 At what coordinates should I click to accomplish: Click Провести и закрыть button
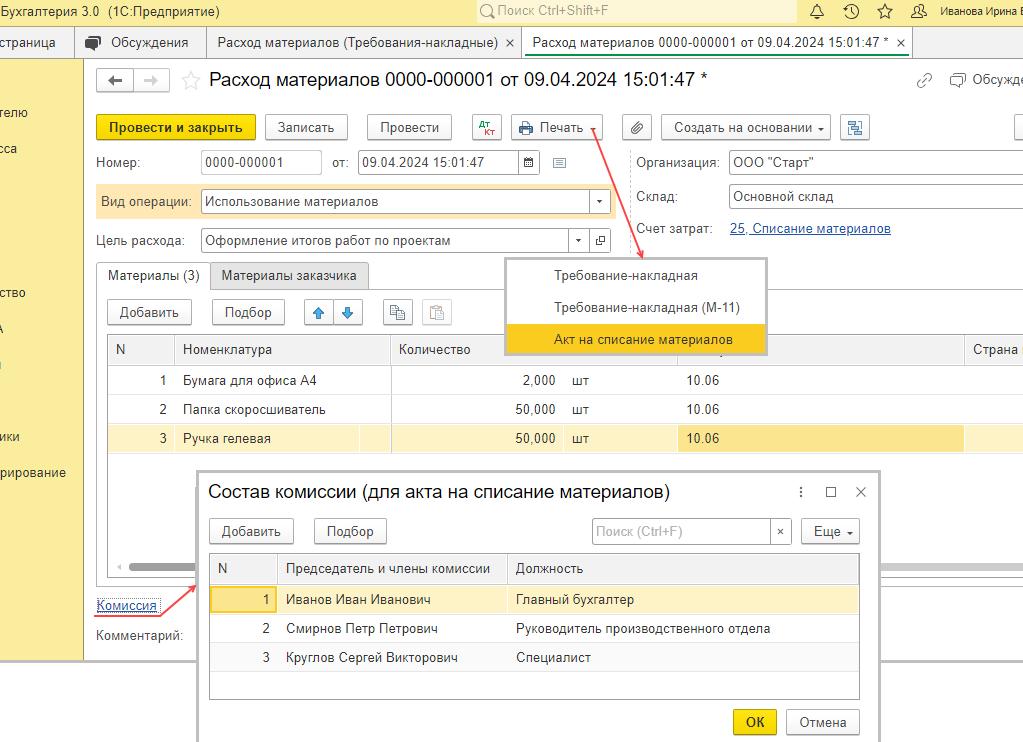click(x=176, y=127)
